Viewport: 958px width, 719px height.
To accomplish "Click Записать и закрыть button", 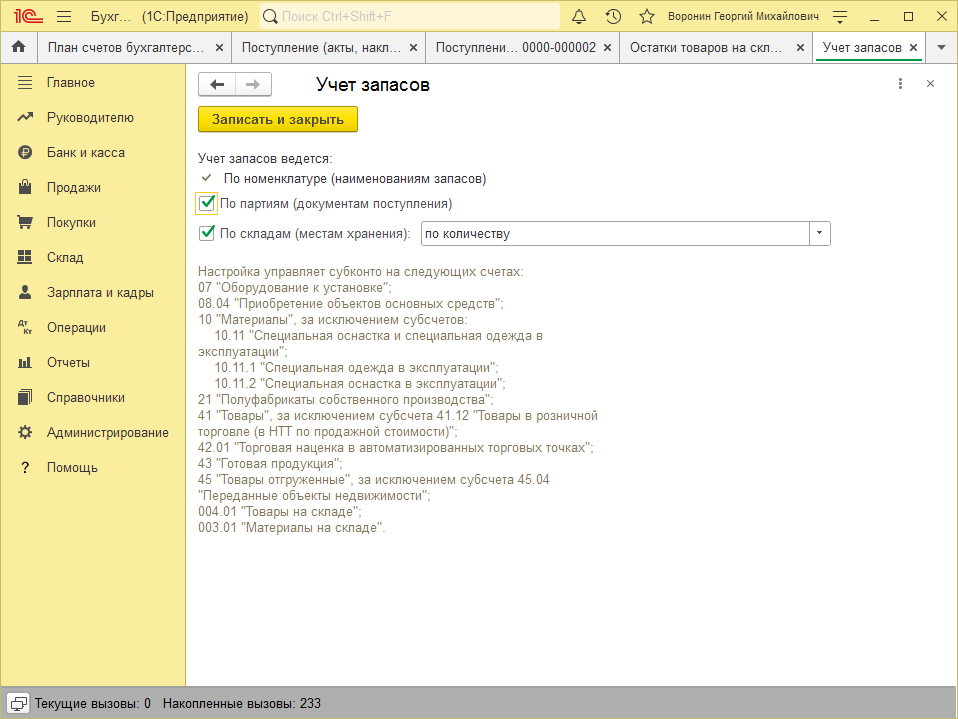I will (x=278, y=120).
